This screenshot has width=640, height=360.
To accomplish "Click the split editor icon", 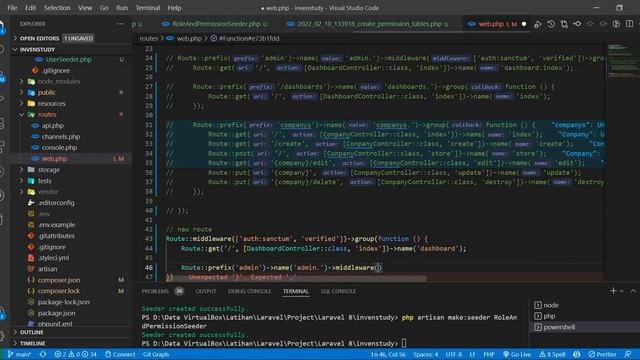I will point(629,24).
